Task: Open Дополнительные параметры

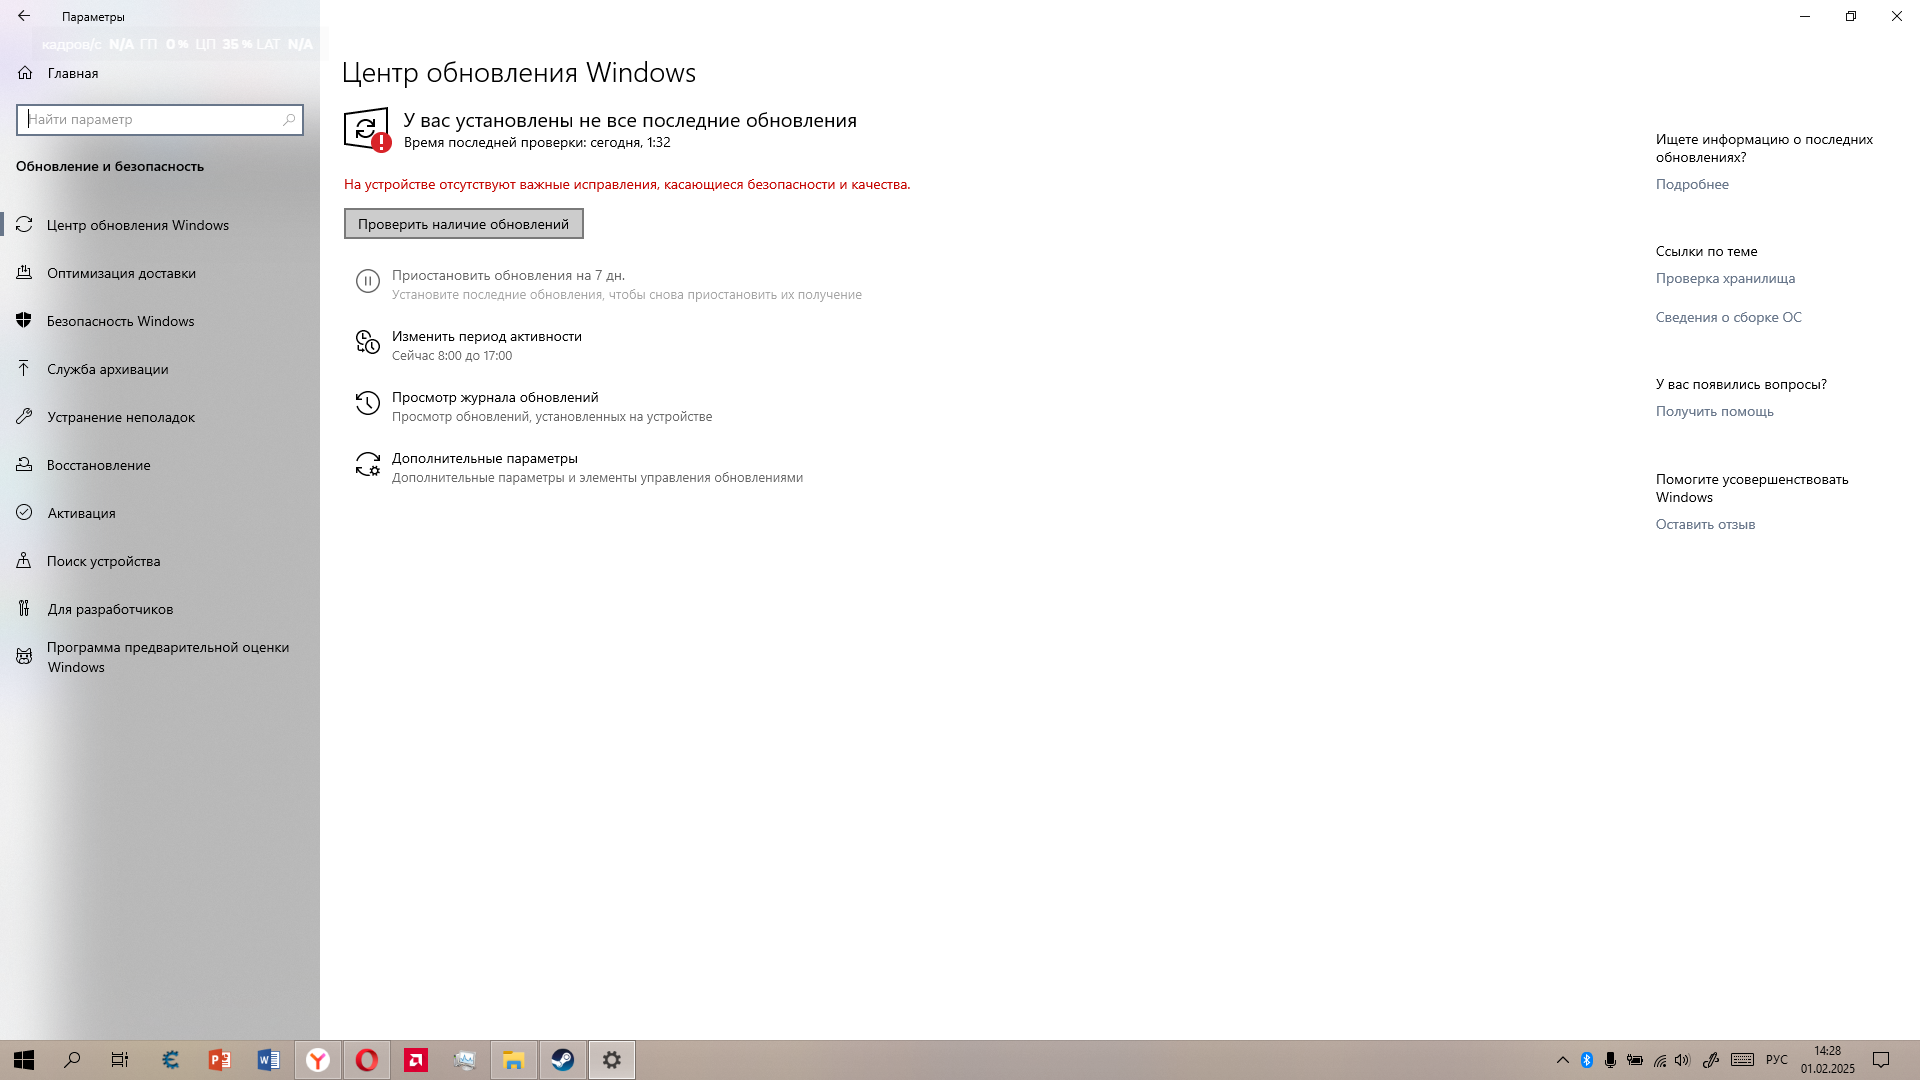Action: [485, 458]
